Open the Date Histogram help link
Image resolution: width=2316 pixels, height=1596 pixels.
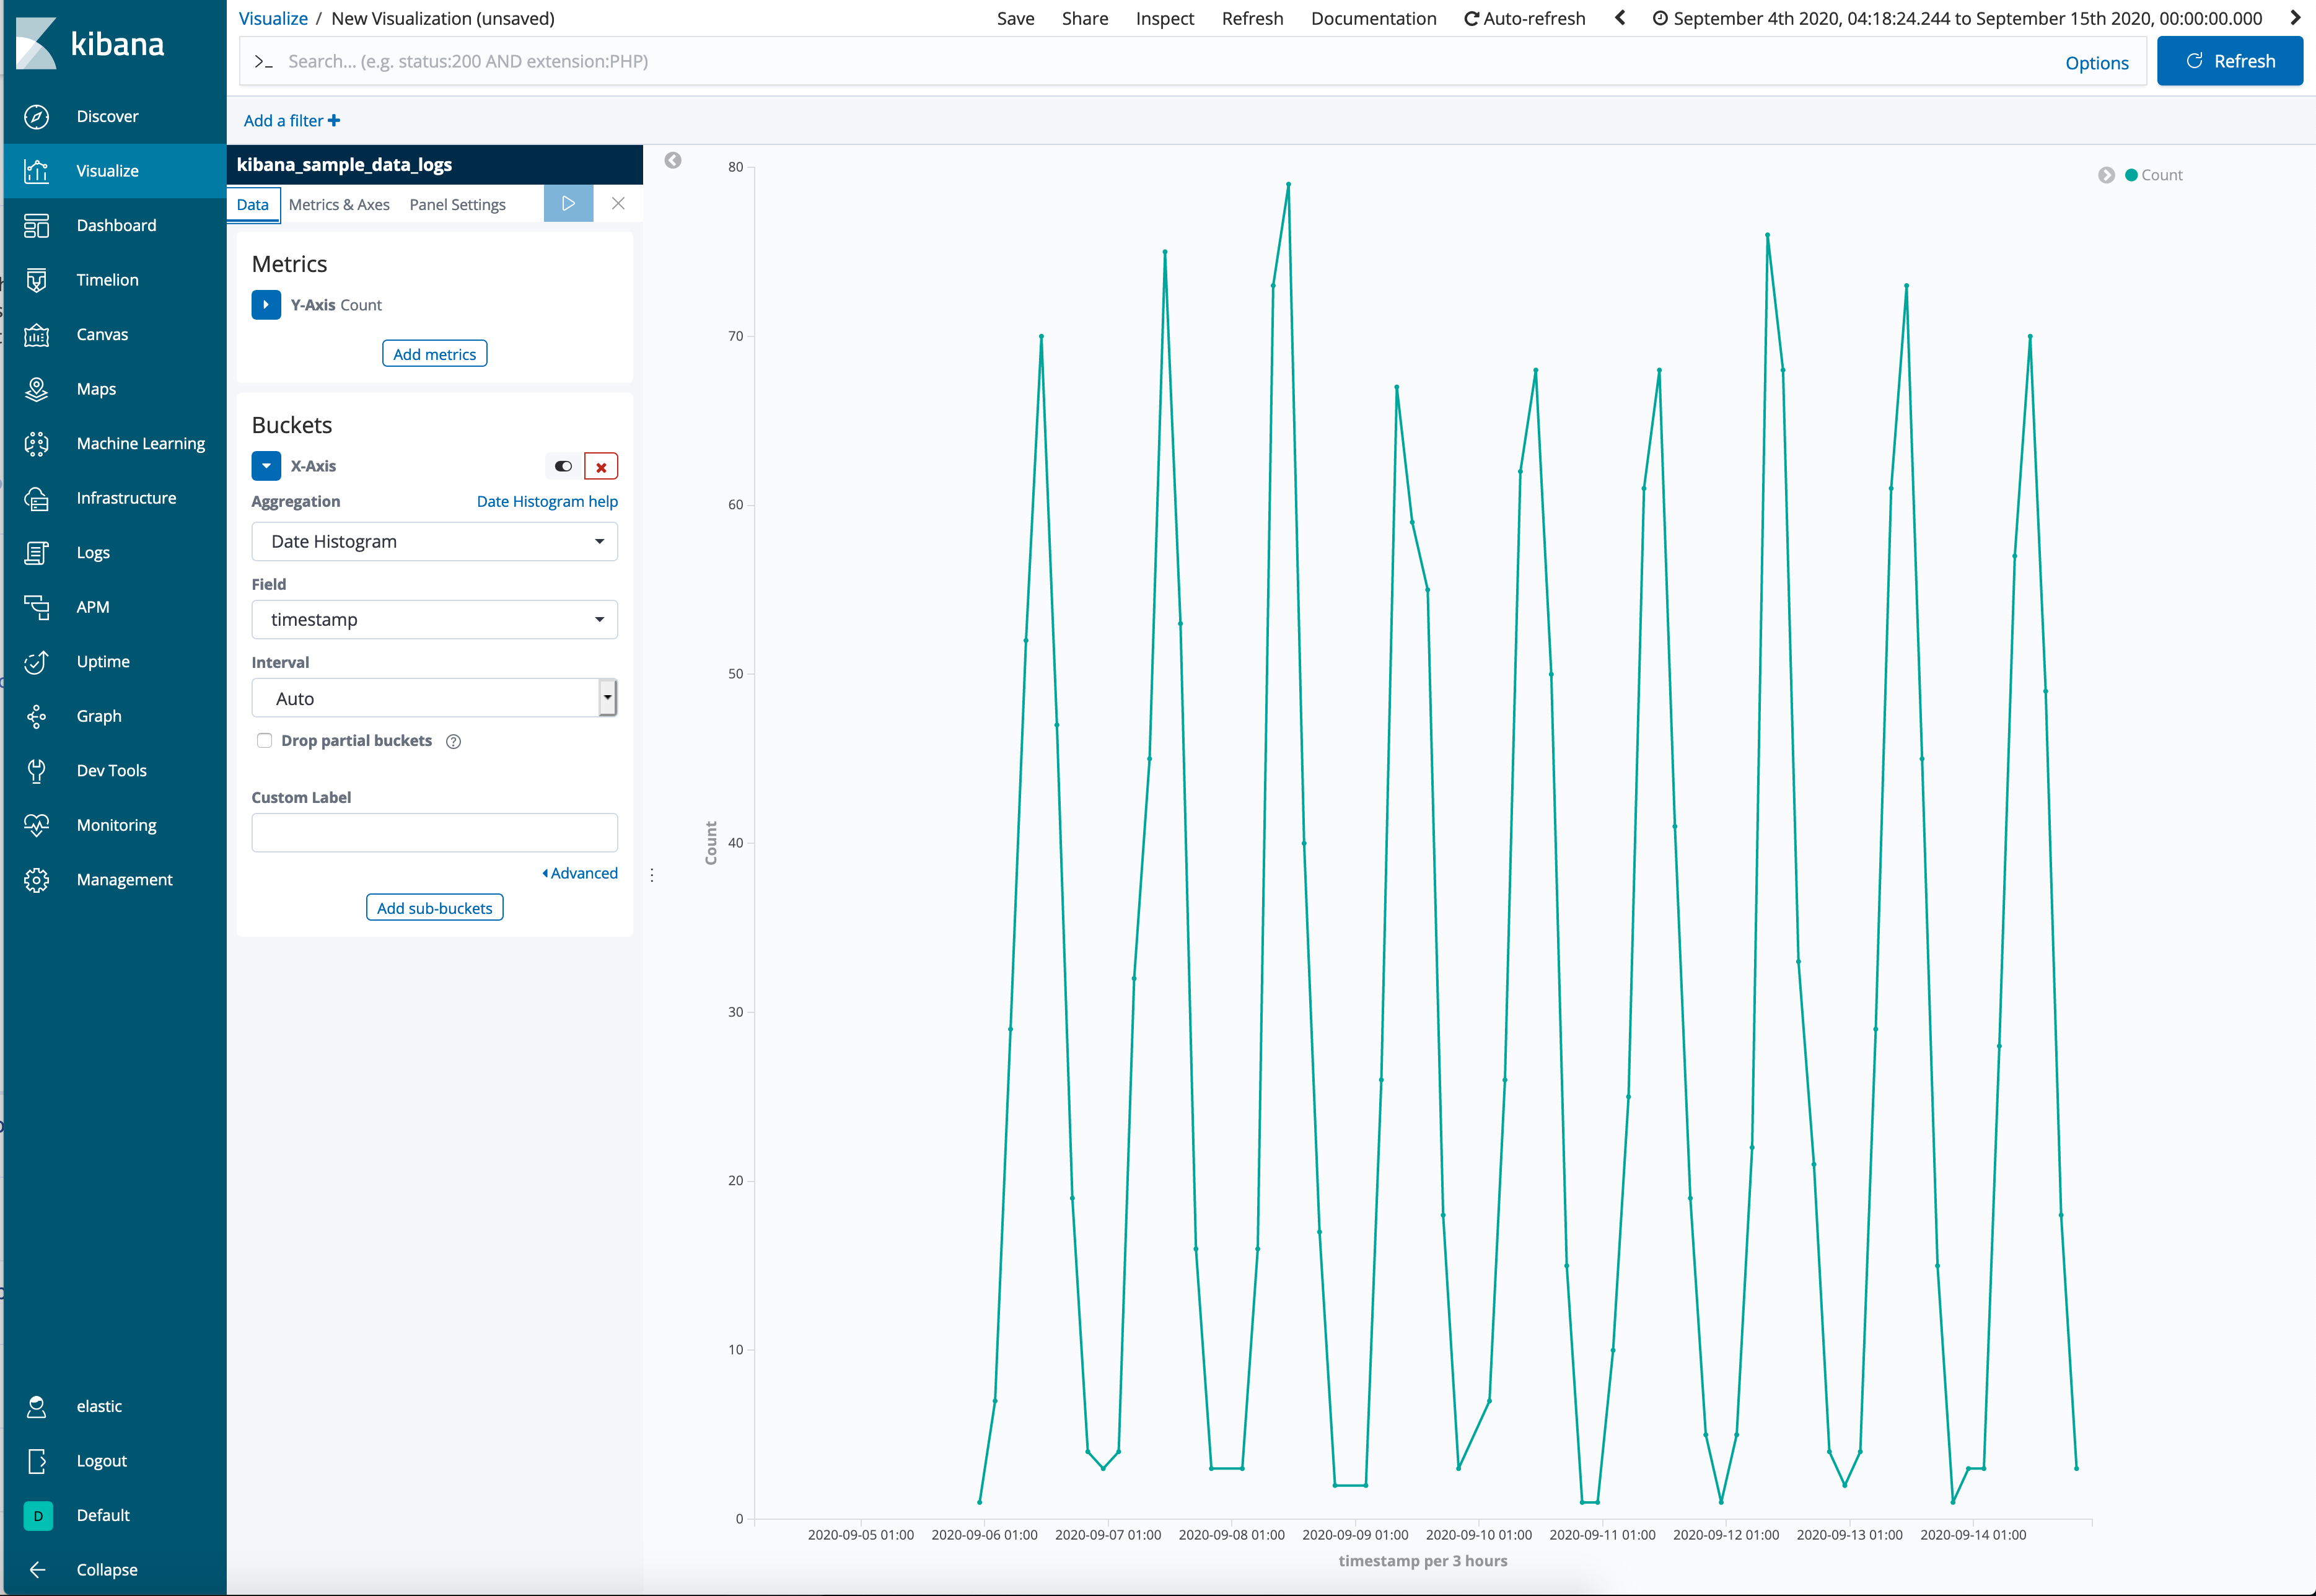point(547,502)
